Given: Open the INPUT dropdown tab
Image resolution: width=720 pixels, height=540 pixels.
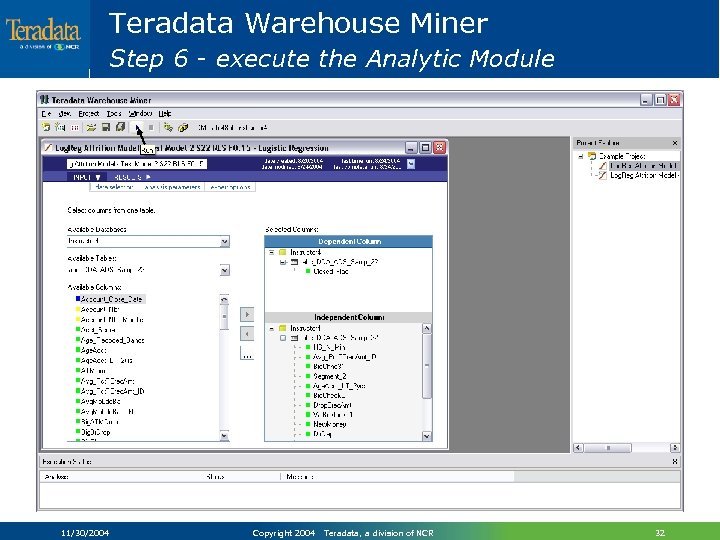Looking at the screenshot, I should [x=87, y=177].
